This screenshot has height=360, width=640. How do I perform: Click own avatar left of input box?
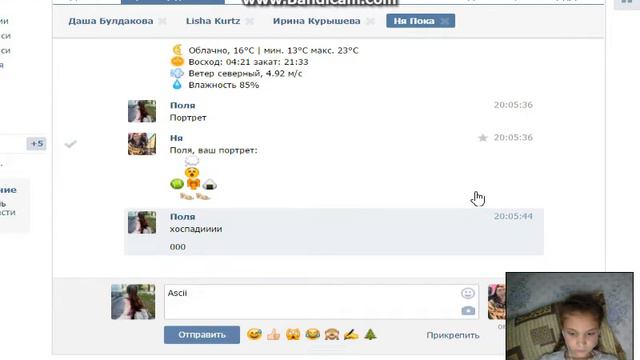coord(133,302)
